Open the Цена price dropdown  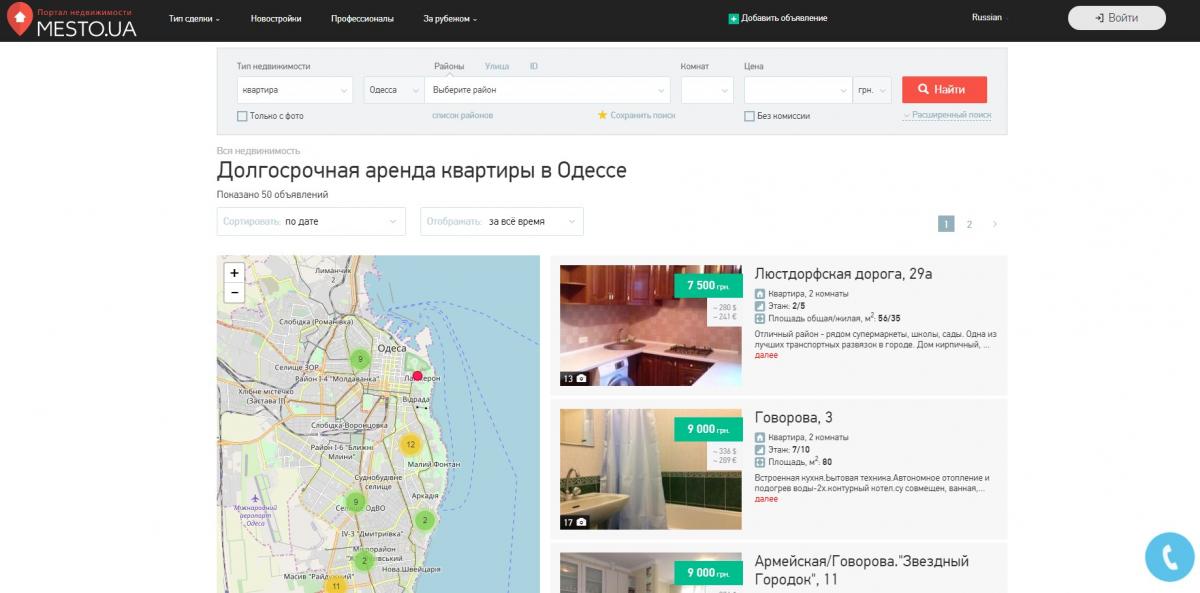(x=797, y=90)
